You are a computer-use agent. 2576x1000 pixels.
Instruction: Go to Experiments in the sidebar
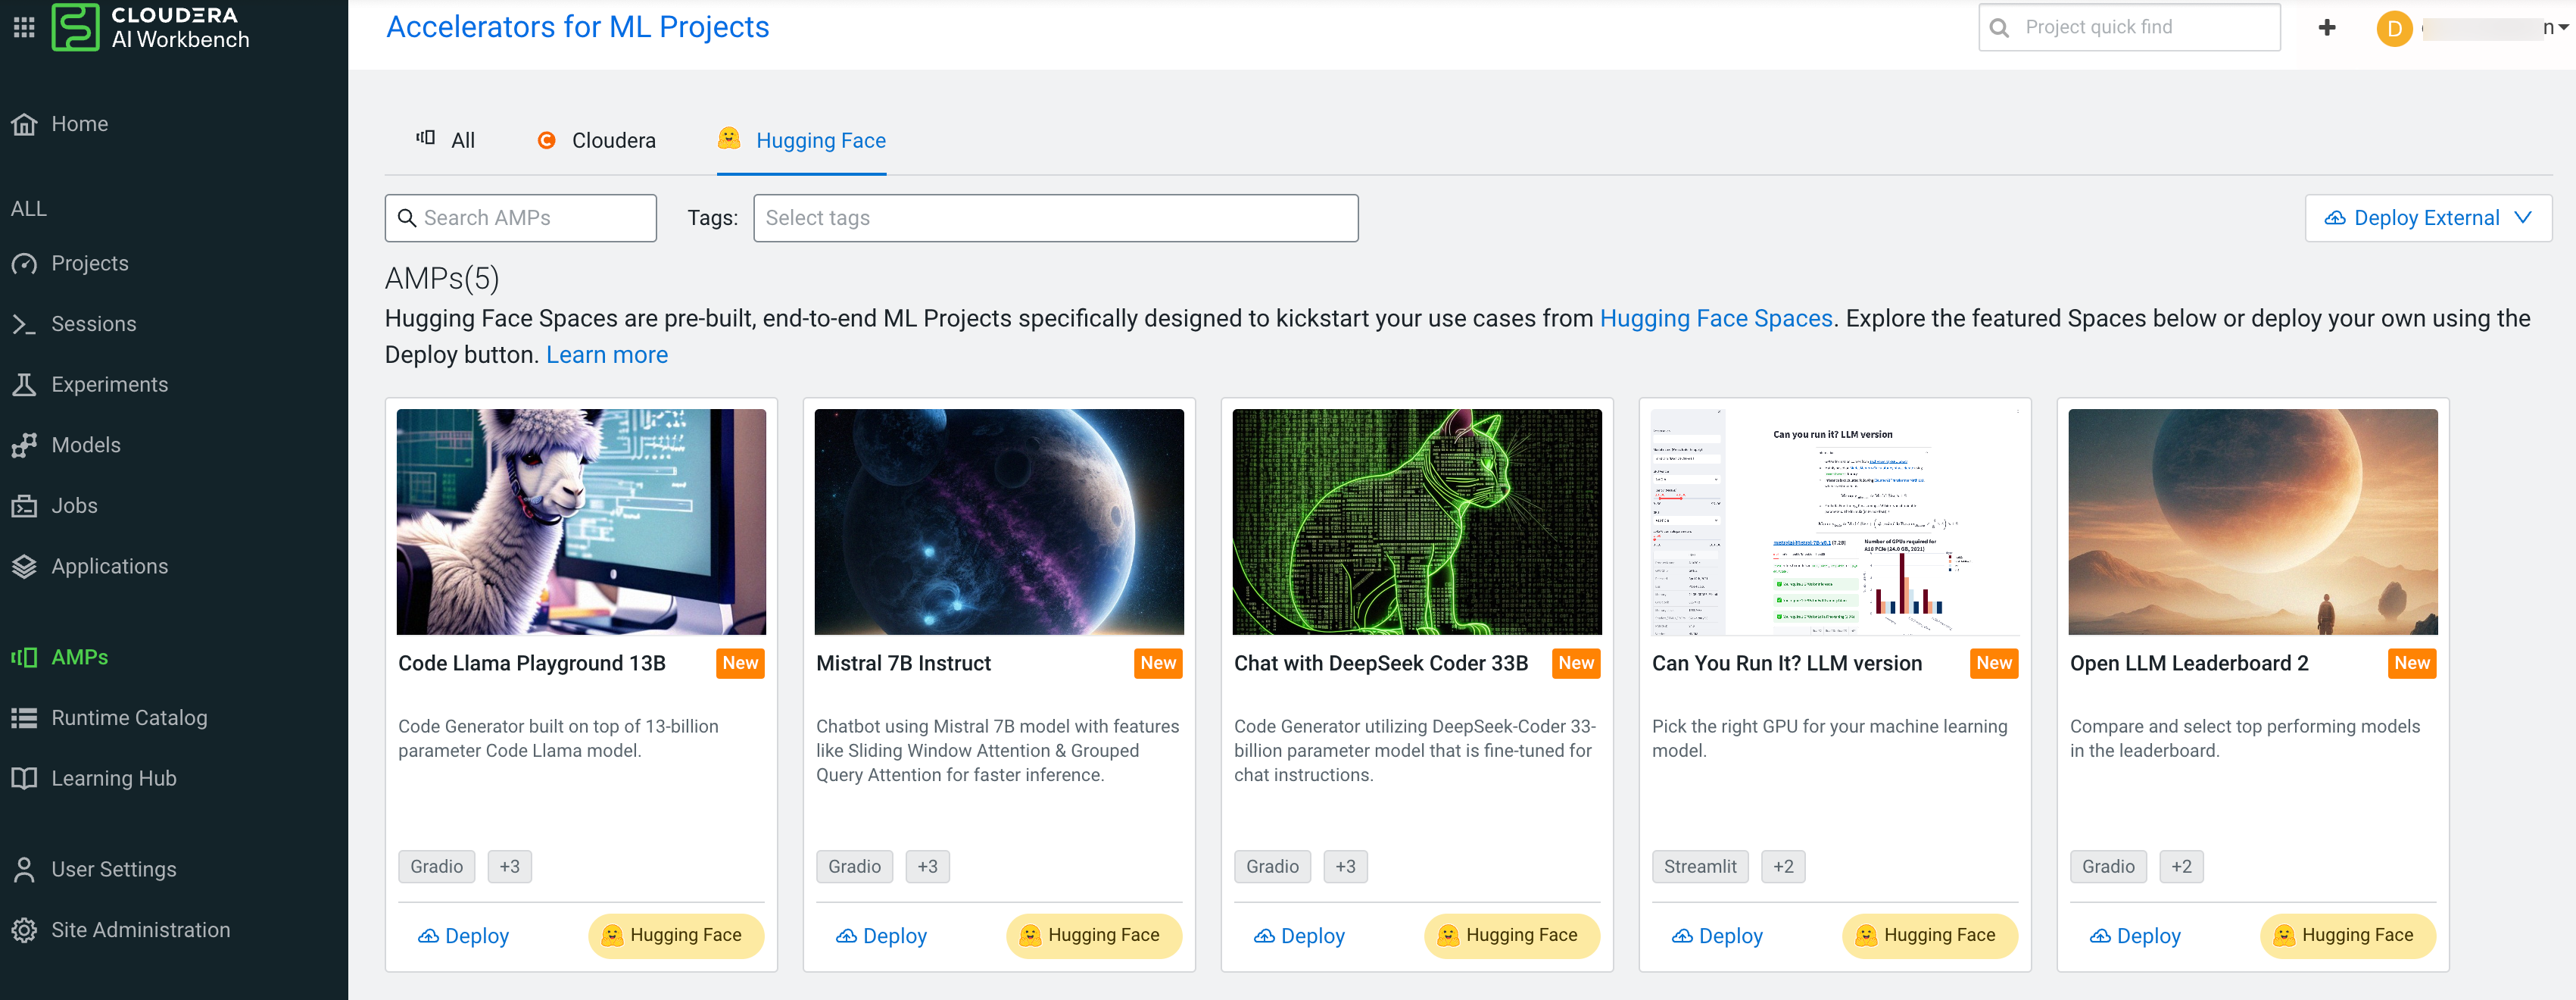tap(109, 384)
